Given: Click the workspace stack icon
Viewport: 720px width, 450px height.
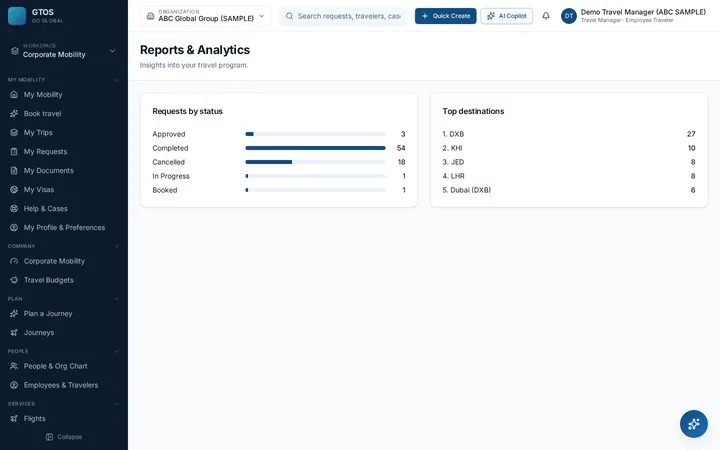Looking at the screenshot, I should (x=15, y=51).
